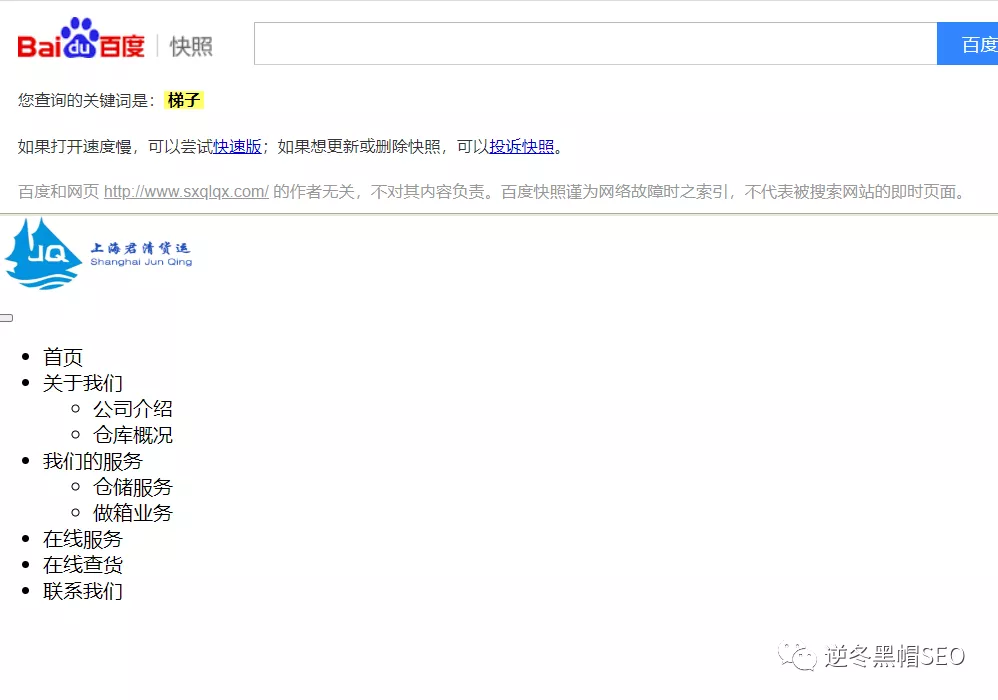Open 公司介绍 submenu item

(x=133, y=409)
